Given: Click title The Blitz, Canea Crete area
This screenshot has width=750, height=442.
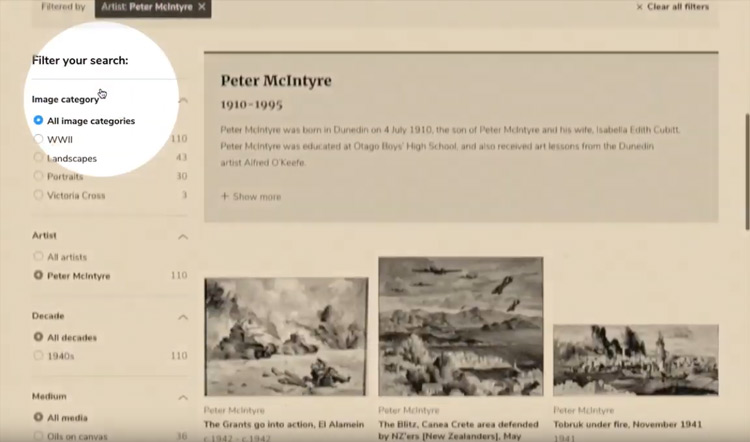Looking at the screenshot, I should [458, 430].
